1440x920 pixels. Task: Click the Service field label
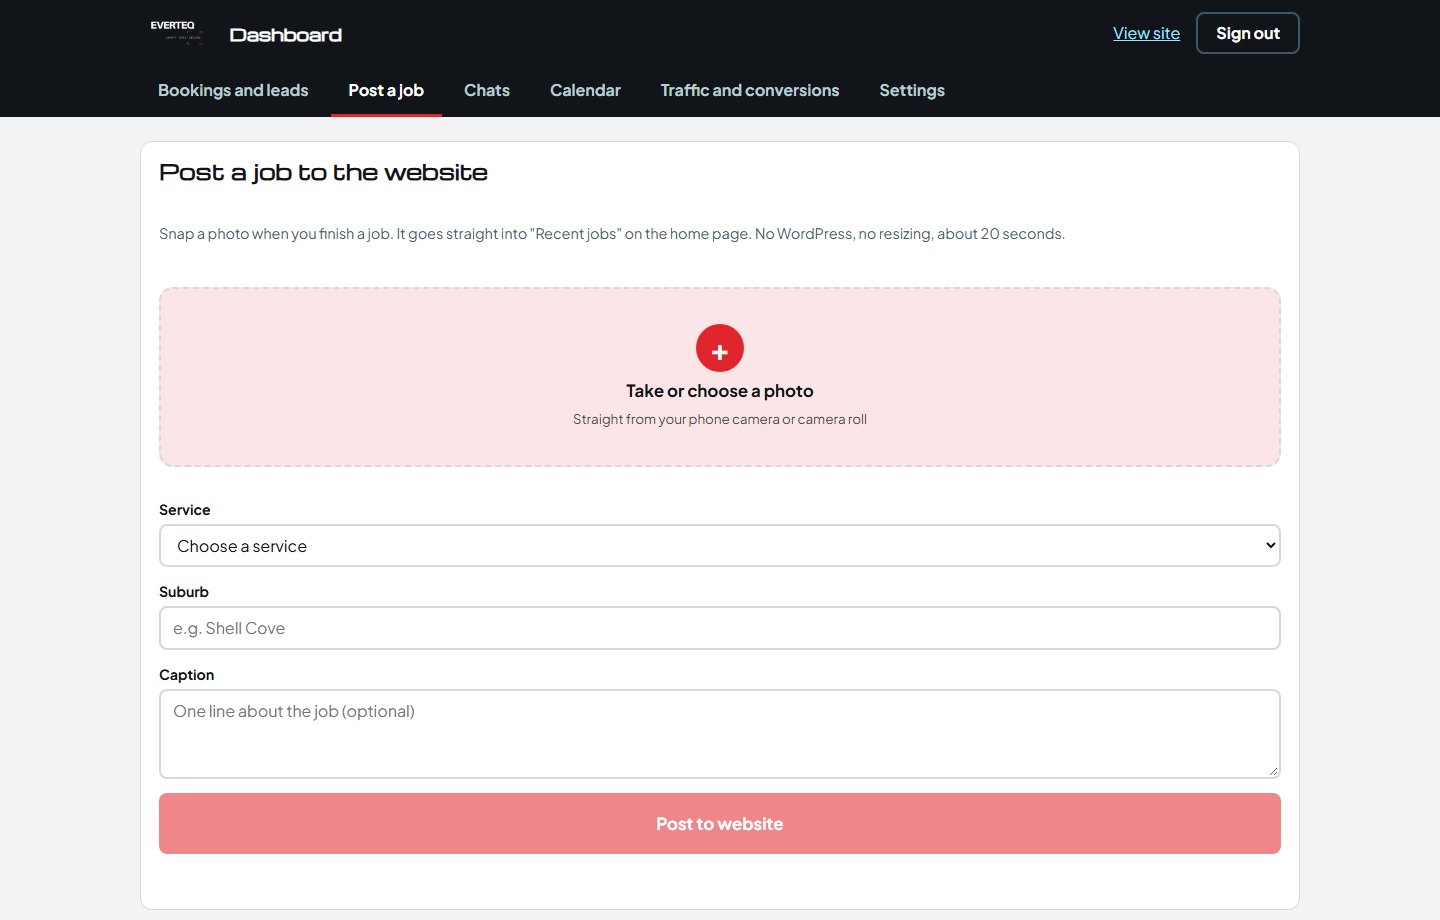185,510
